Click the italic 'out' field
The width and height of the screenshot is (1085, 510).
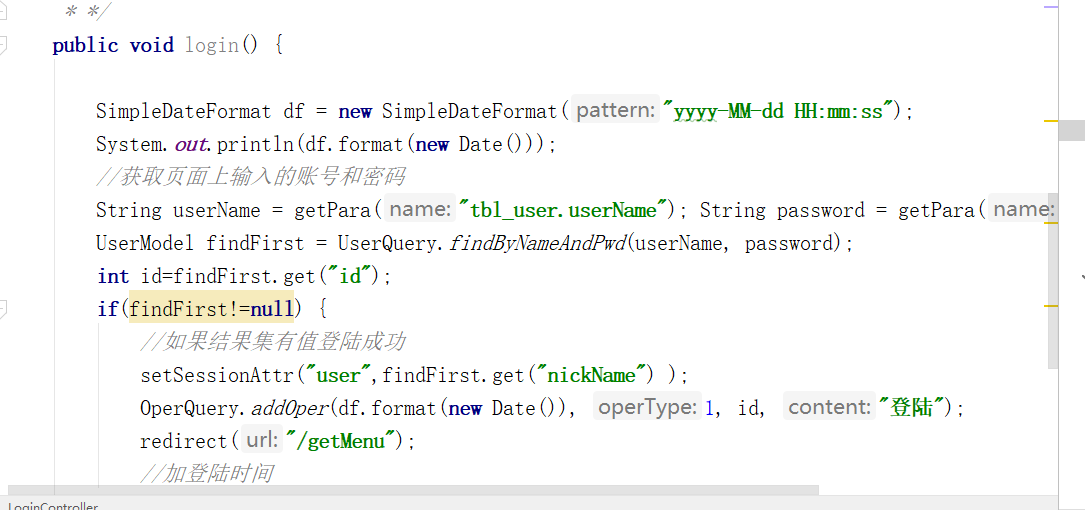click(190, 145)
